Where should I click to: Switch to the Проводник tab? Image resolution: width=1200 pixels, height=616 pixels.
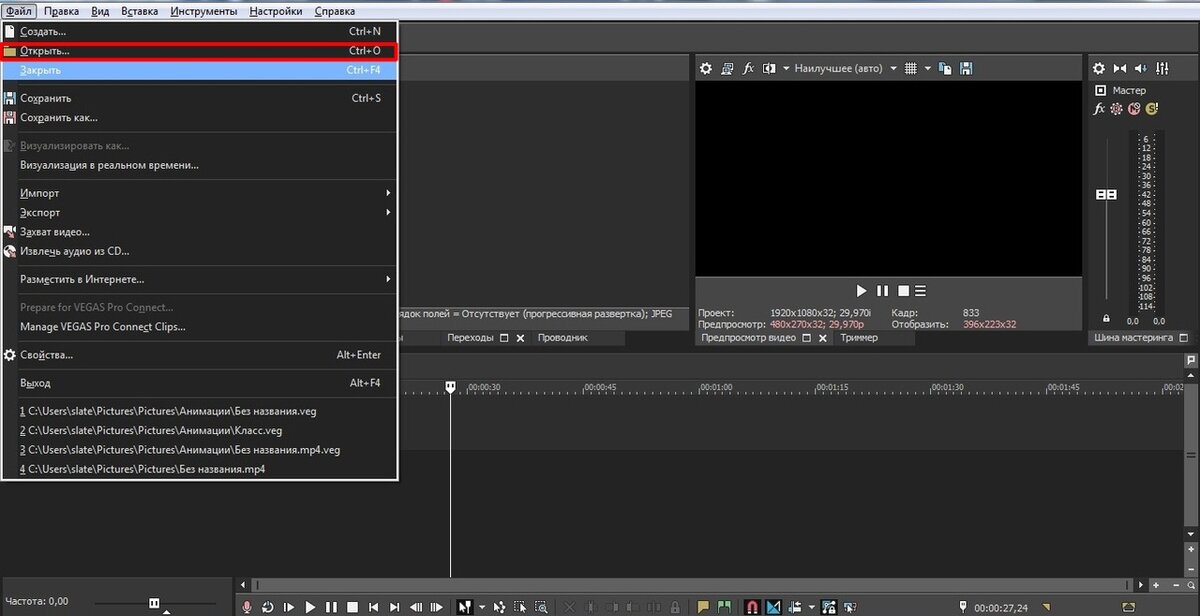563,338
